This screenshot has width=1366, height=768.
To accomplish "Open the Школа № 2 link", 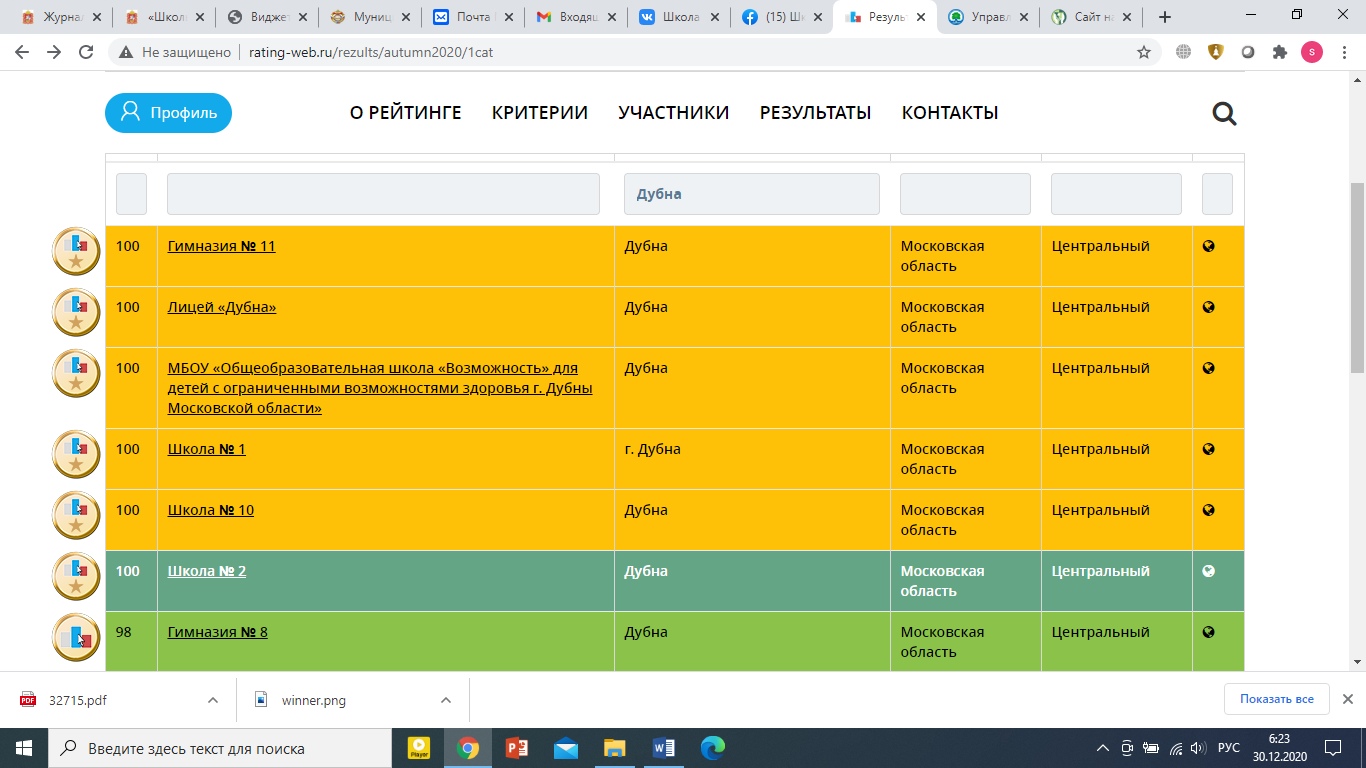I will [x=207, y=571].
